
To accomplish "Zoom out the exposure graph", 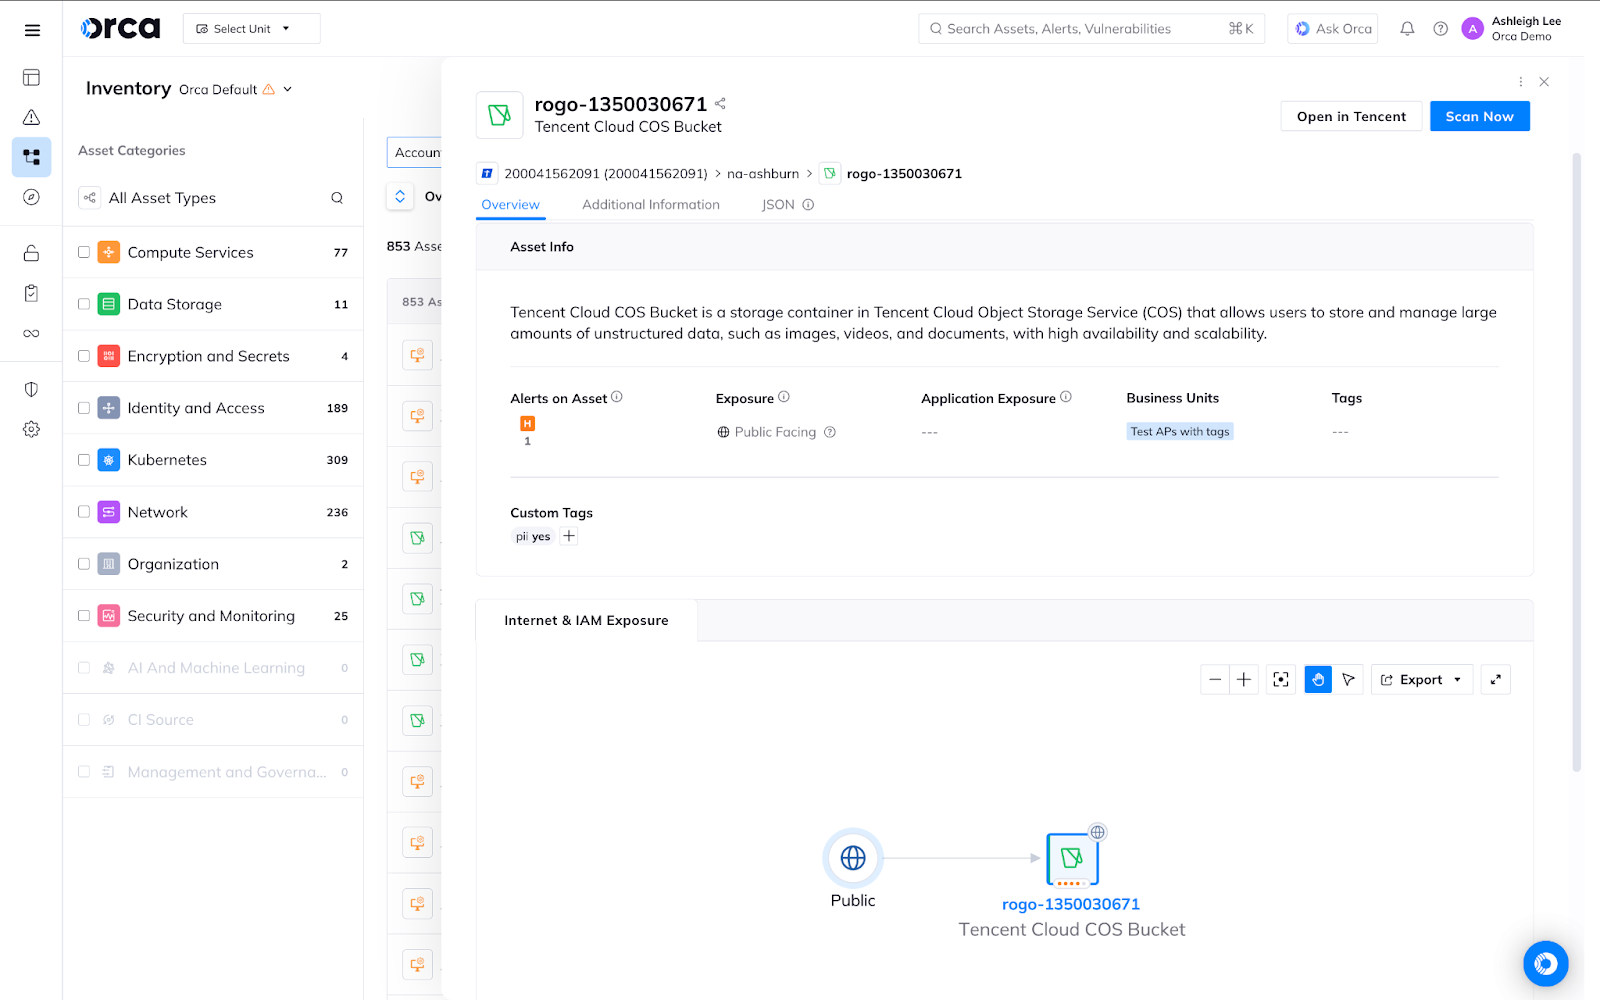I will pyautogui.click(x=1215, y=680).
